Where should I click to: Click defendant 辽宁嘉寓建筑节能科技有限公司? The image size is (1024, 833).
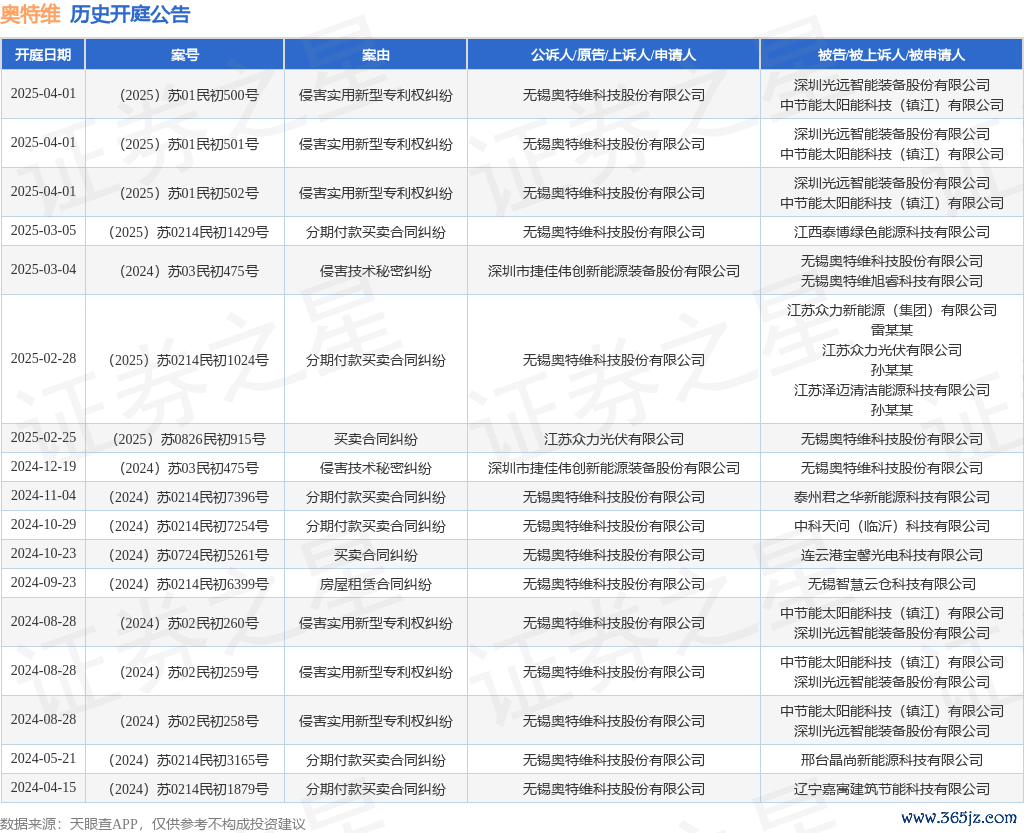(x=891, y=789)
